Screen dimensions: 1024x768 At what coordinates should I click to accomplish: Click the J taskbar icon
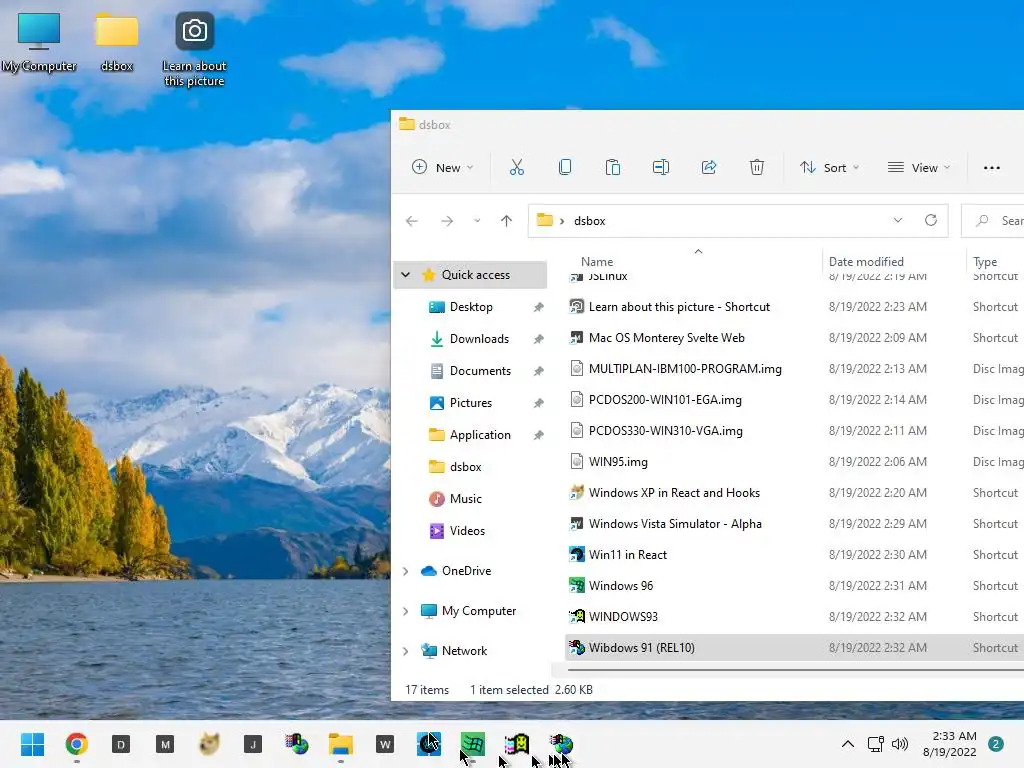(x=253, y=744)
